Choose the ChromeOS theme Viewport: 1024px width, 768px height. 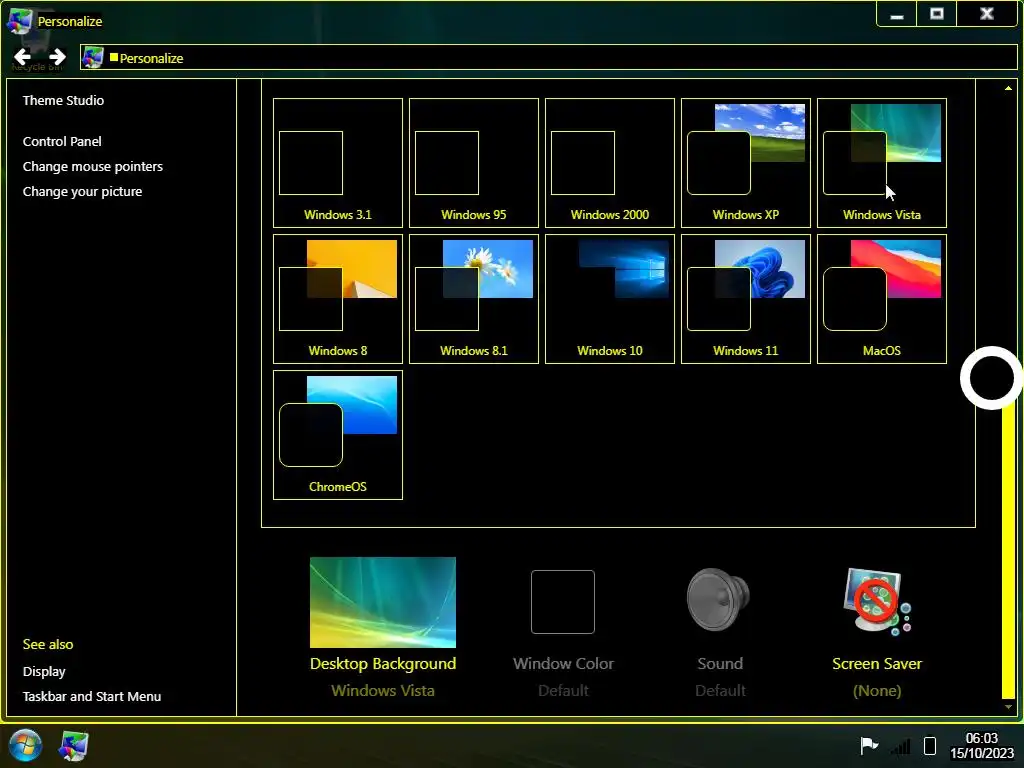pos(338,435)
